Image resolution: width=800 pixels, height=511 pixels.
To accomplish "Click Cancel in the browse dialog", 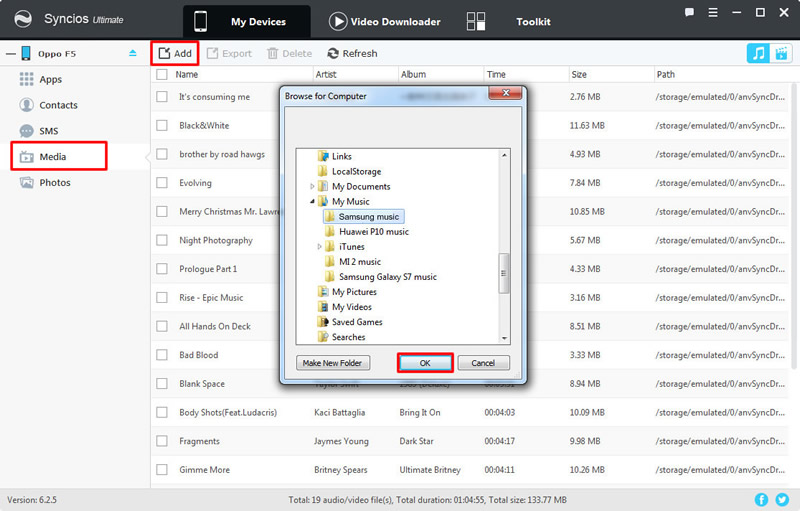I will click(483, 363).
